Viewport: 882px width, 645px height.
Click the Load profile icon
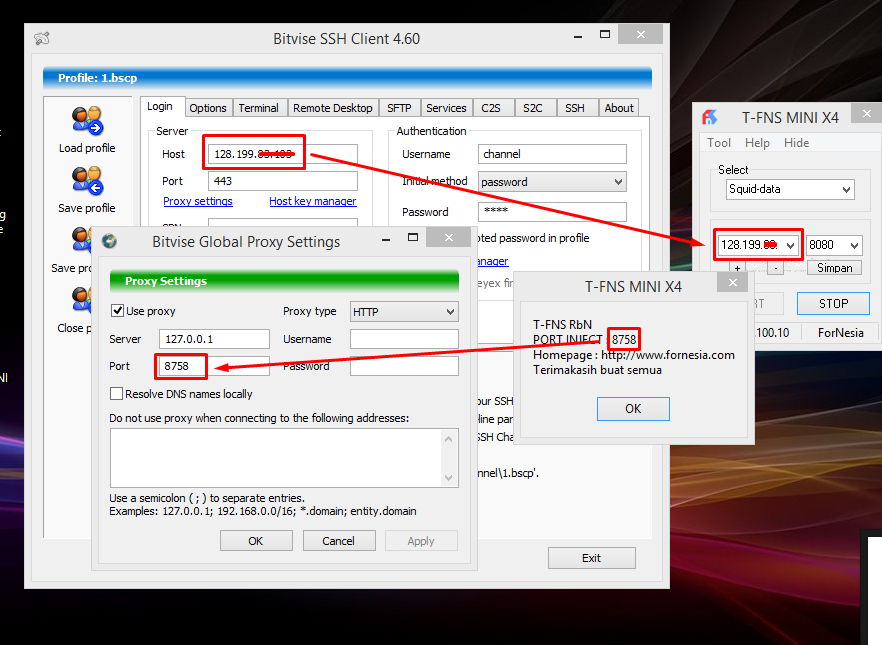[87, 120]
